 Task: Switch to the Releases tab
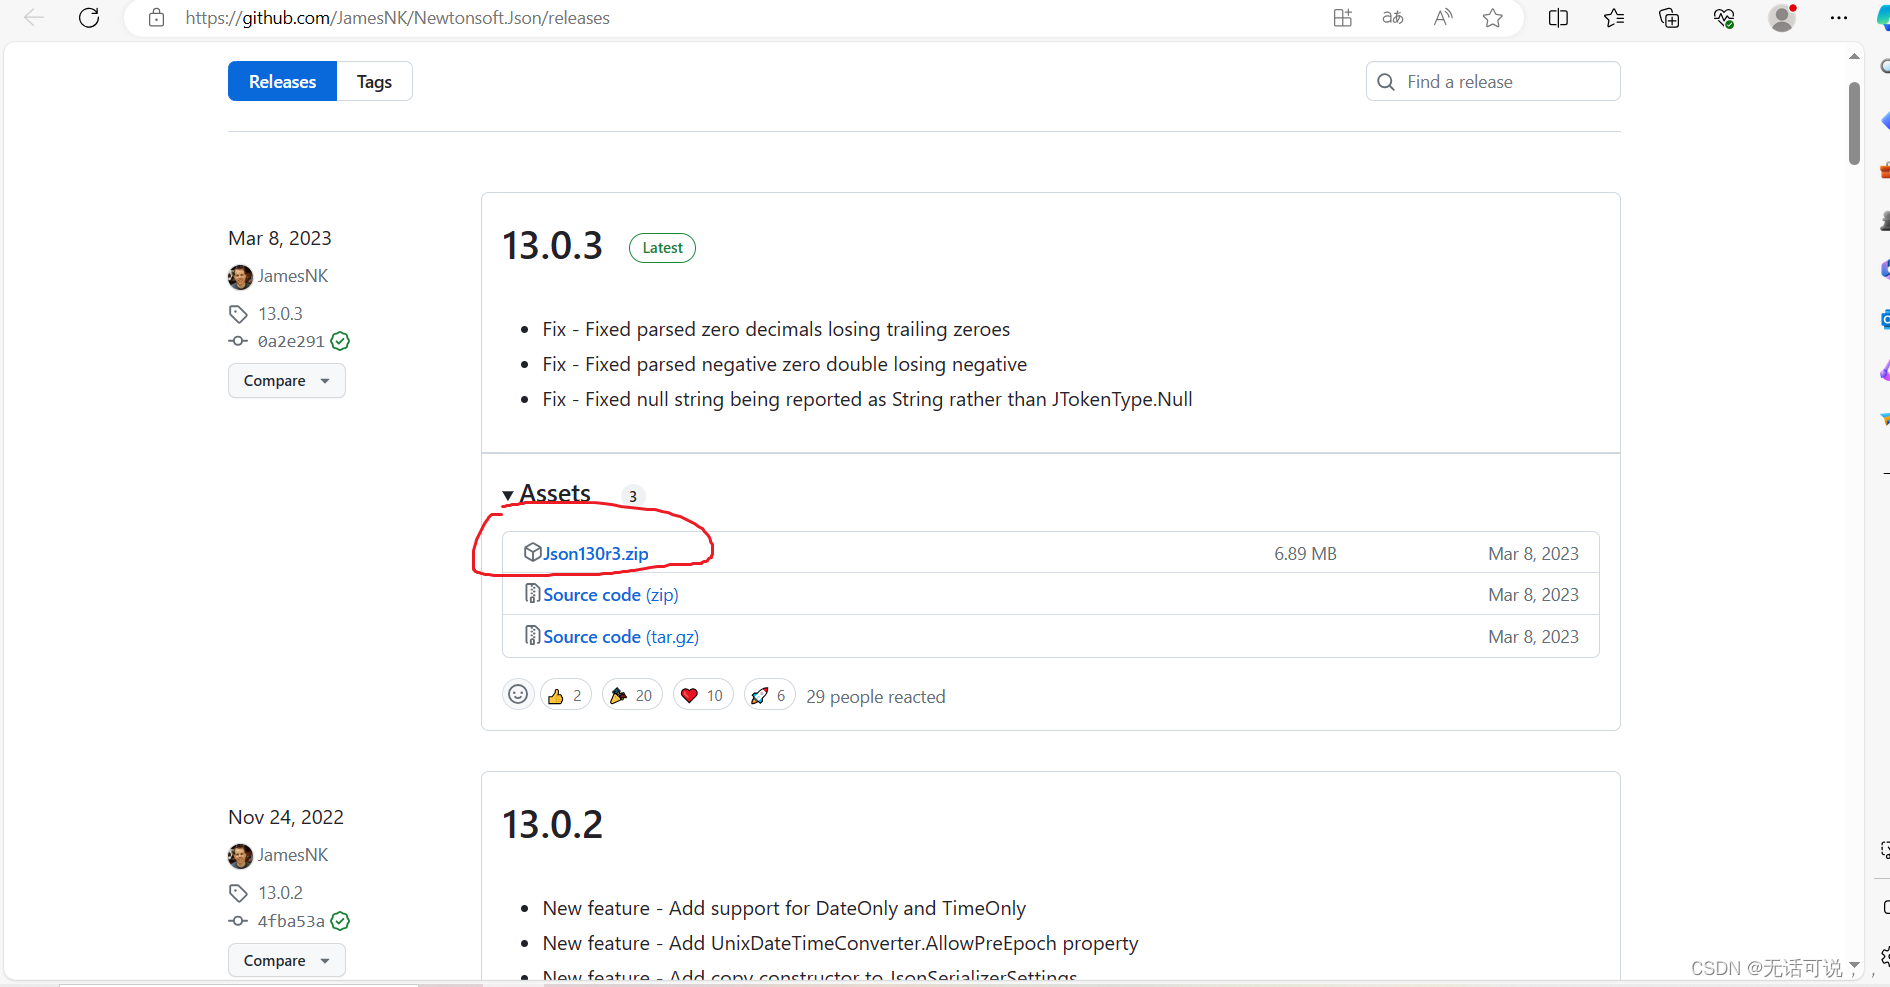282,82
